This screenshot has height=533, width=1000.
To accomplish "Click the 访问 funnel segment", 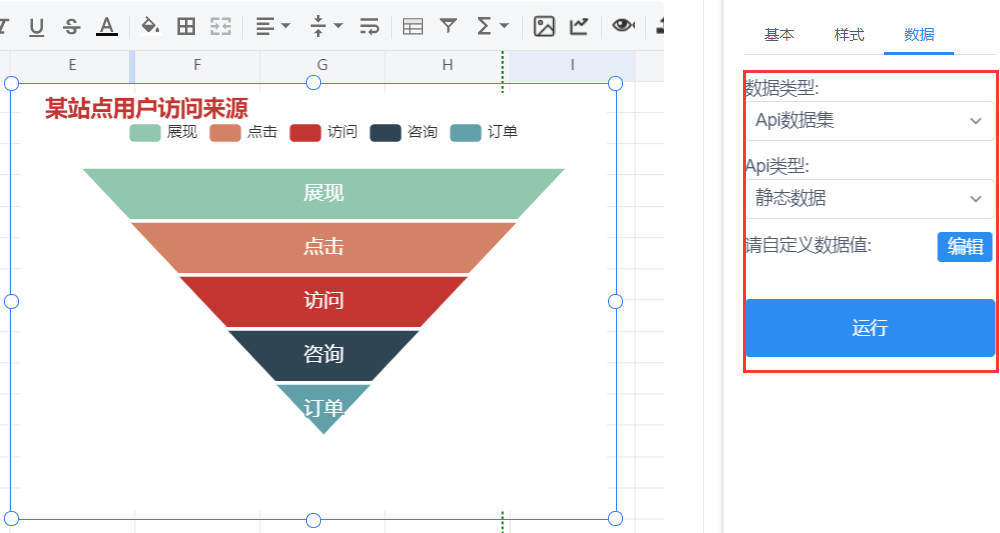I will [x=323, y=301].
